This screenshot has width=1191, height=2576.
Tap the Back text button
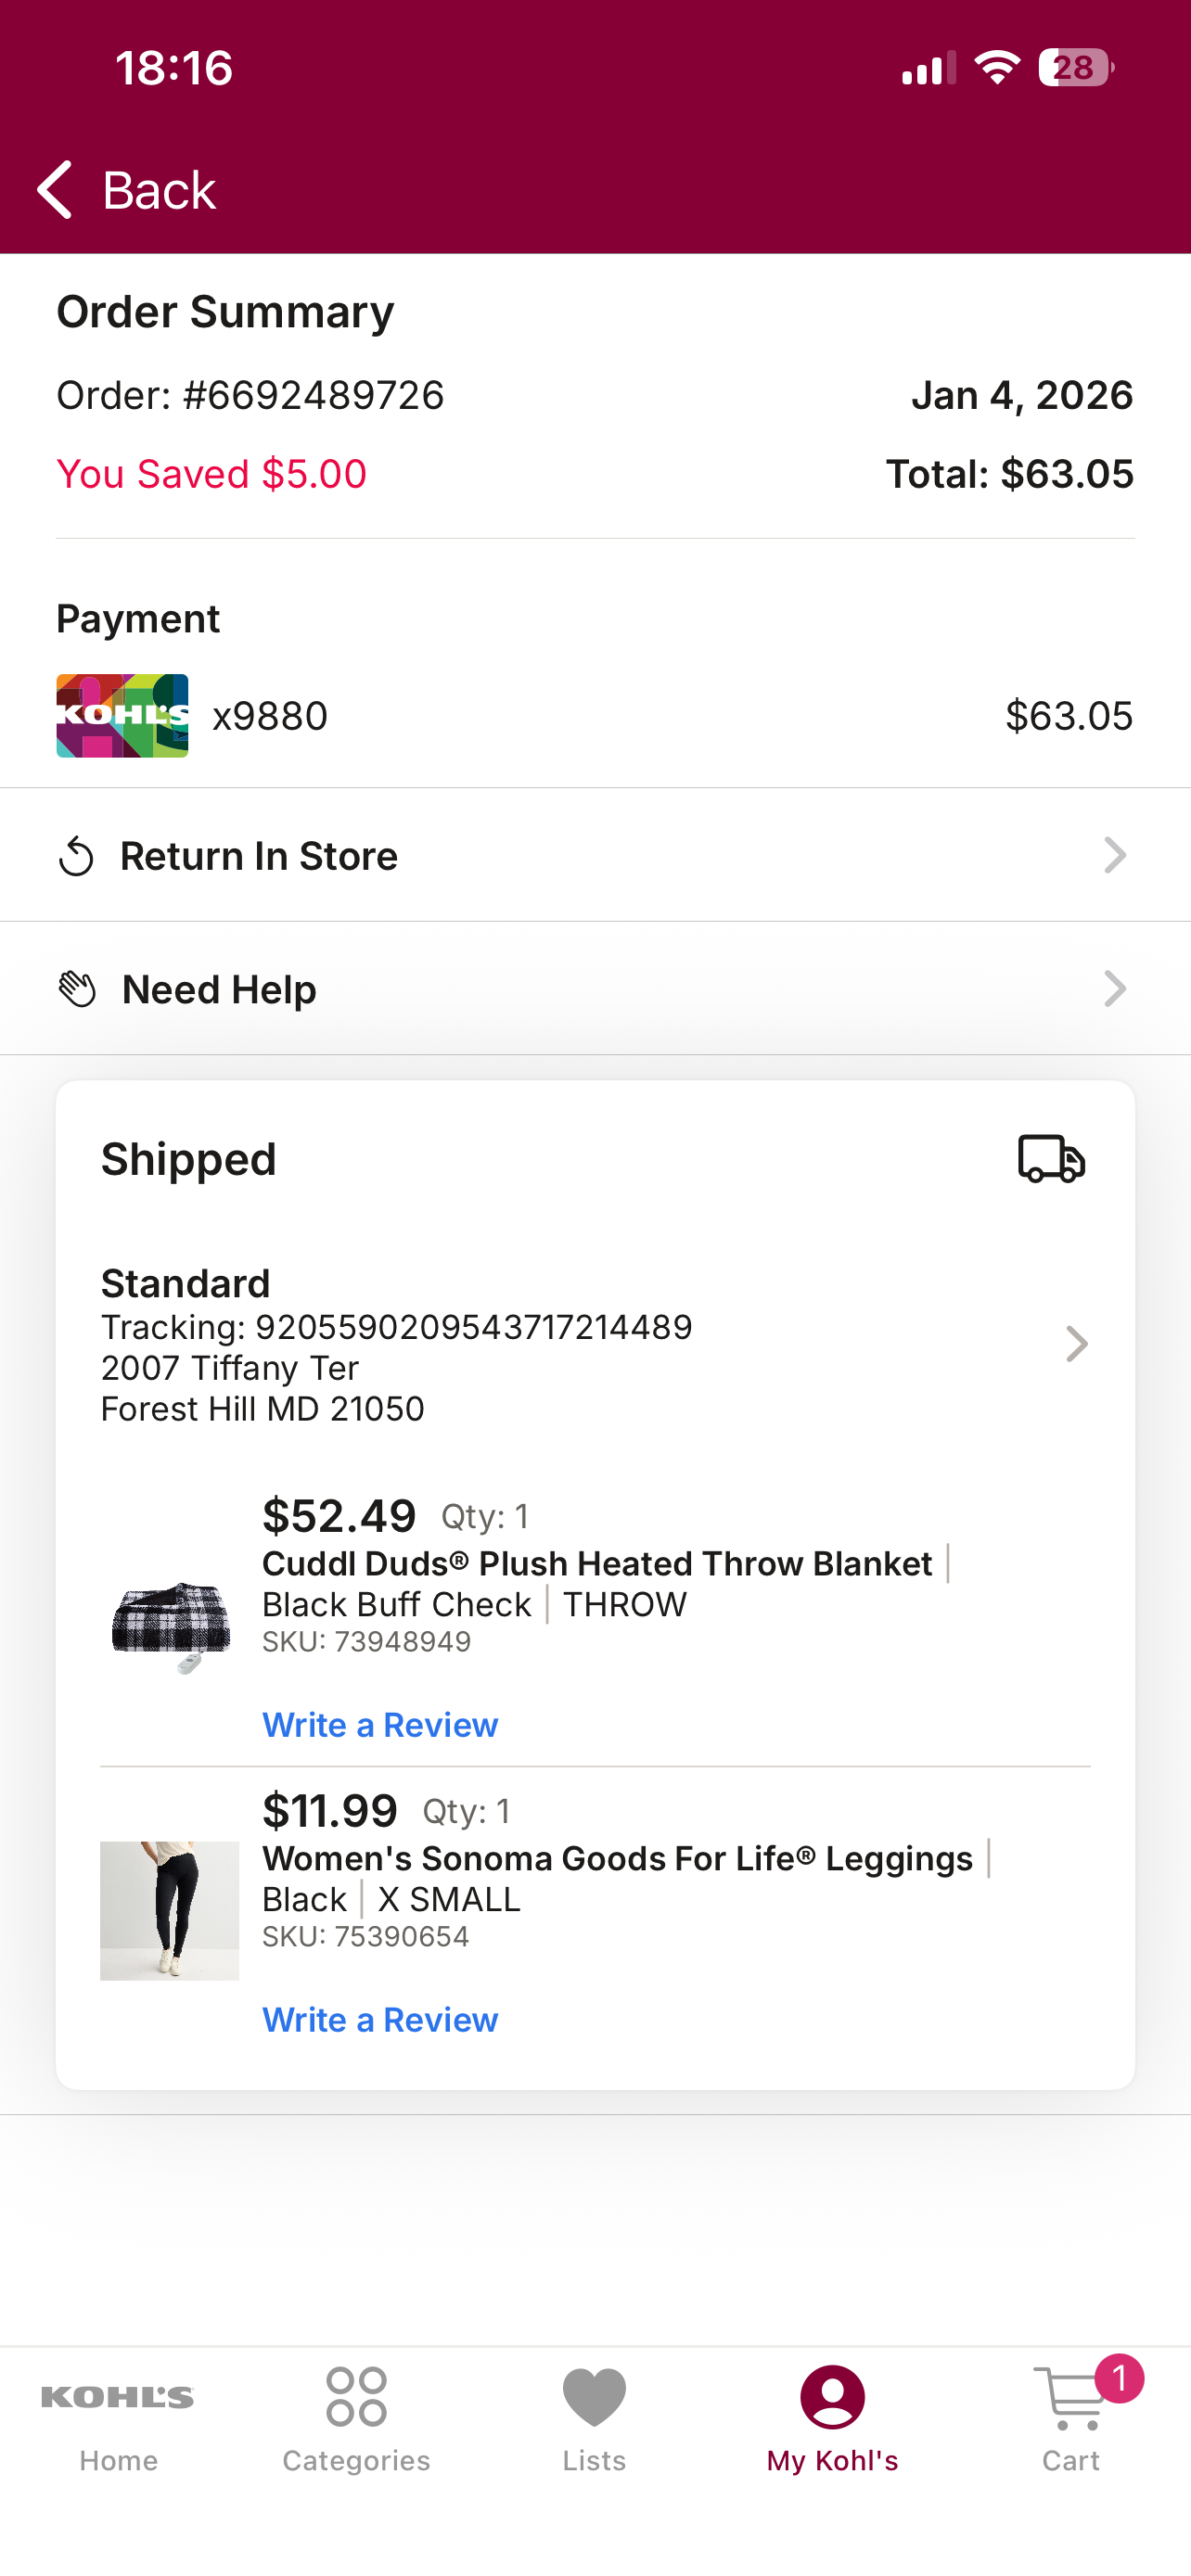[159, 190]
